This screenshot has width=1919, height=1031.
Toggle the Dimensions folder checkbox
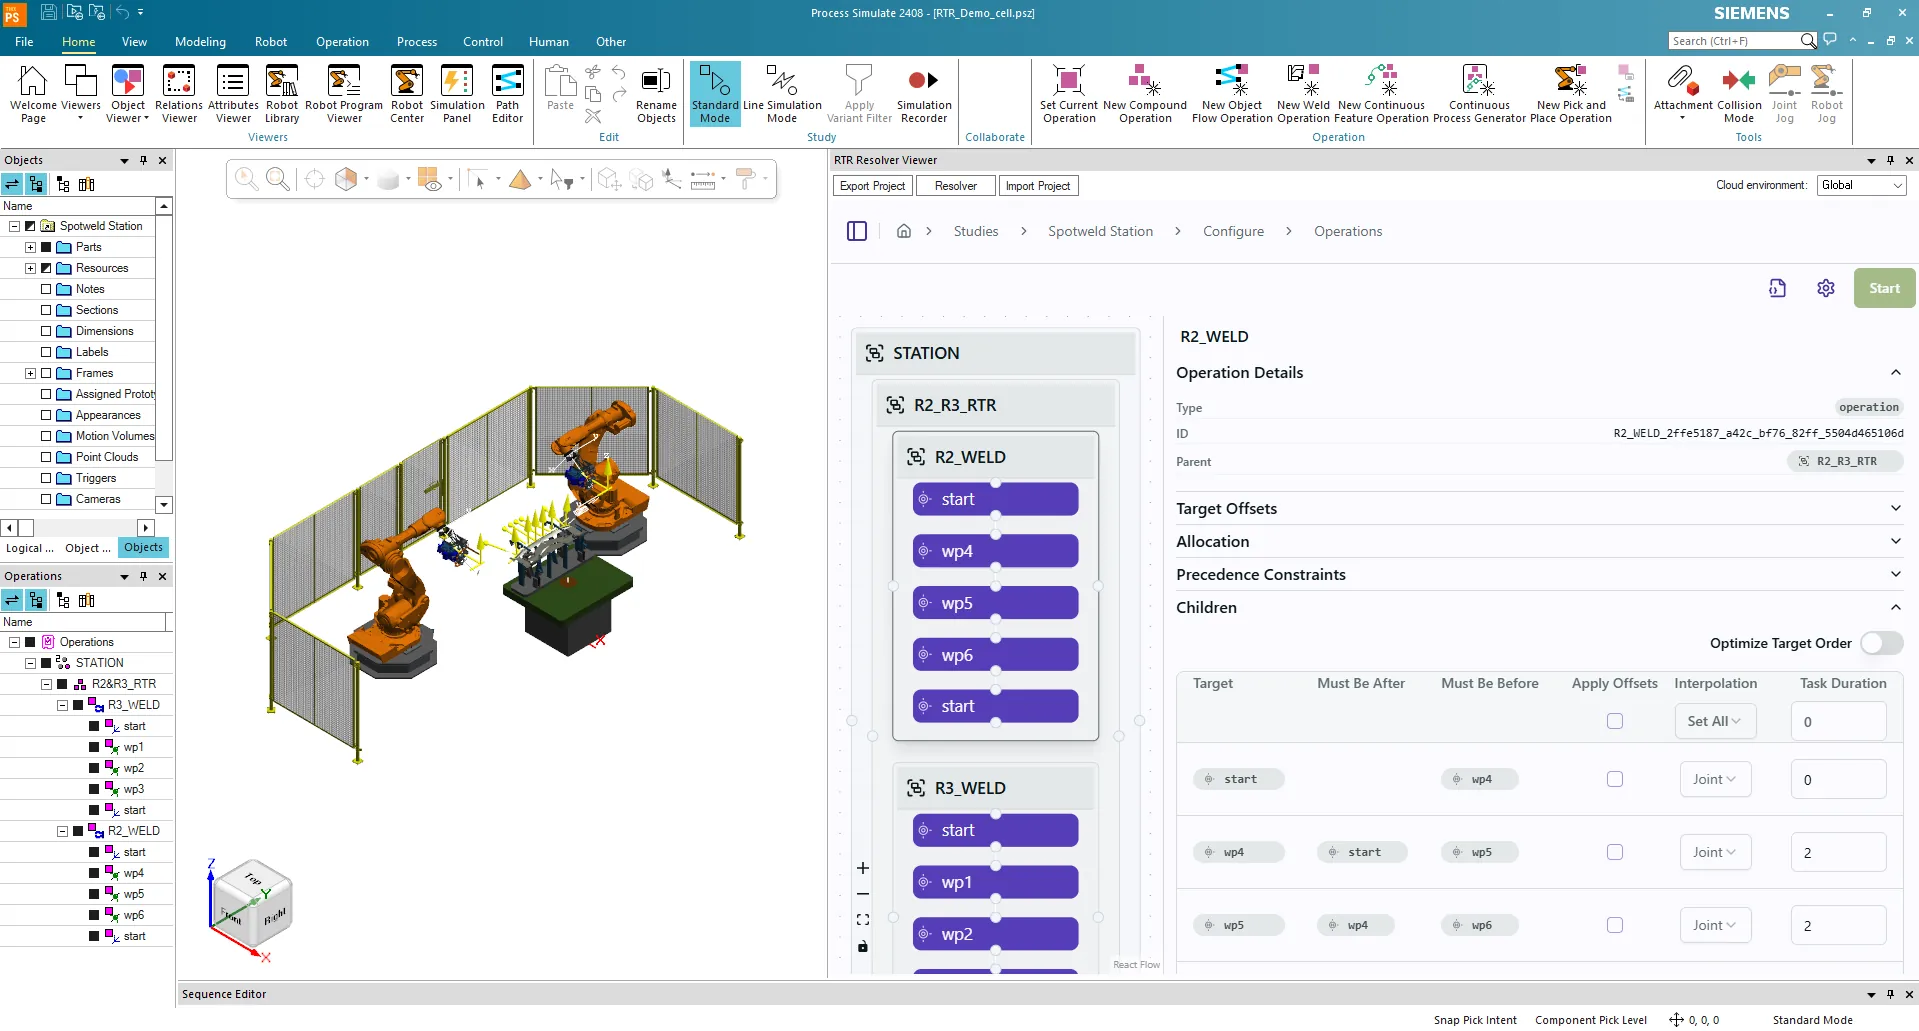pyautogui.click(x=46, y=331)
